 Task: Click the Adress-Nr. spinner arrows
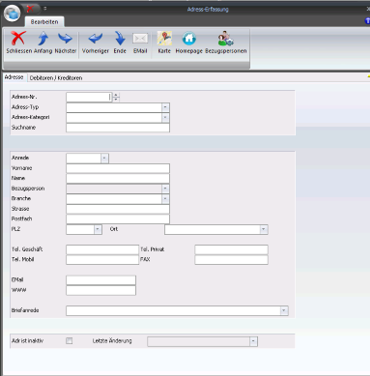coord(116,97)
